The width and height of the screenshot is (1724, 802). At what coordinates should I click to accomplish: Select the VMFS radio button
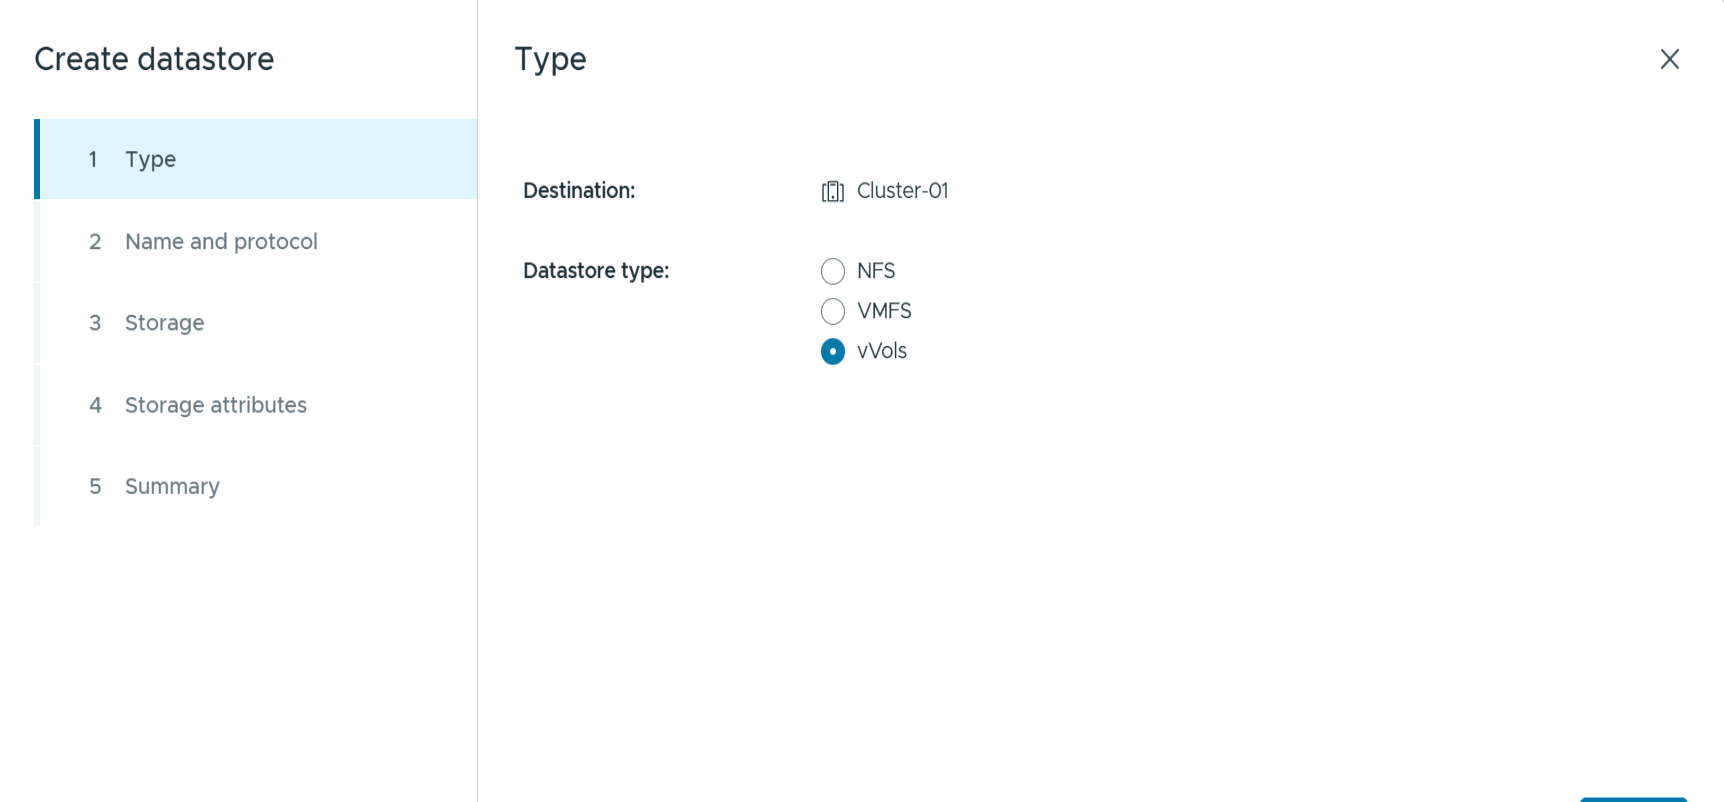coord(832,311)
